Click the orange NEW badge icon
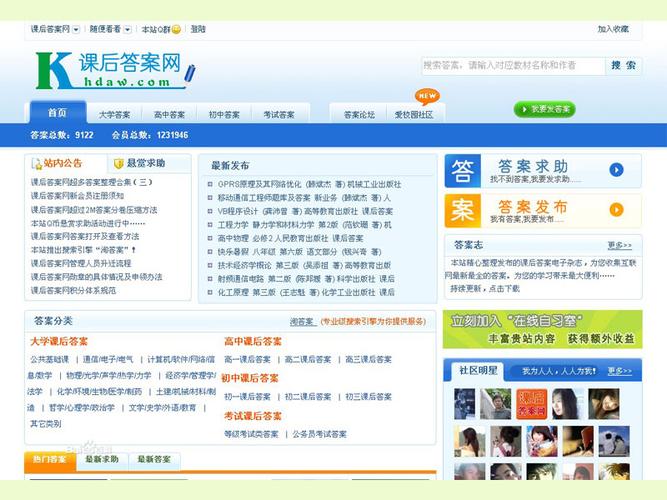Screen dimensions: 667x500 click(x=427, y=96)
